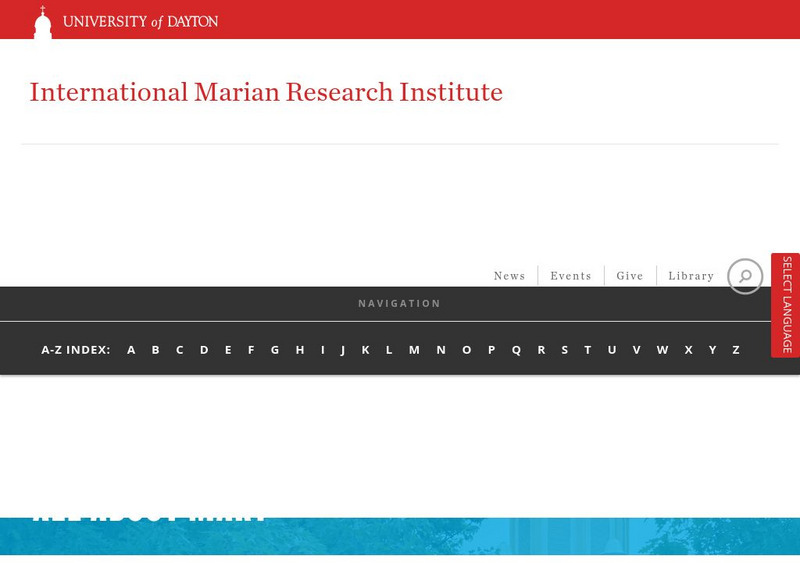This screenshot has height=563, width=800.
Task: Jump to letter O in A-Z index
Action: coord(466,350)
